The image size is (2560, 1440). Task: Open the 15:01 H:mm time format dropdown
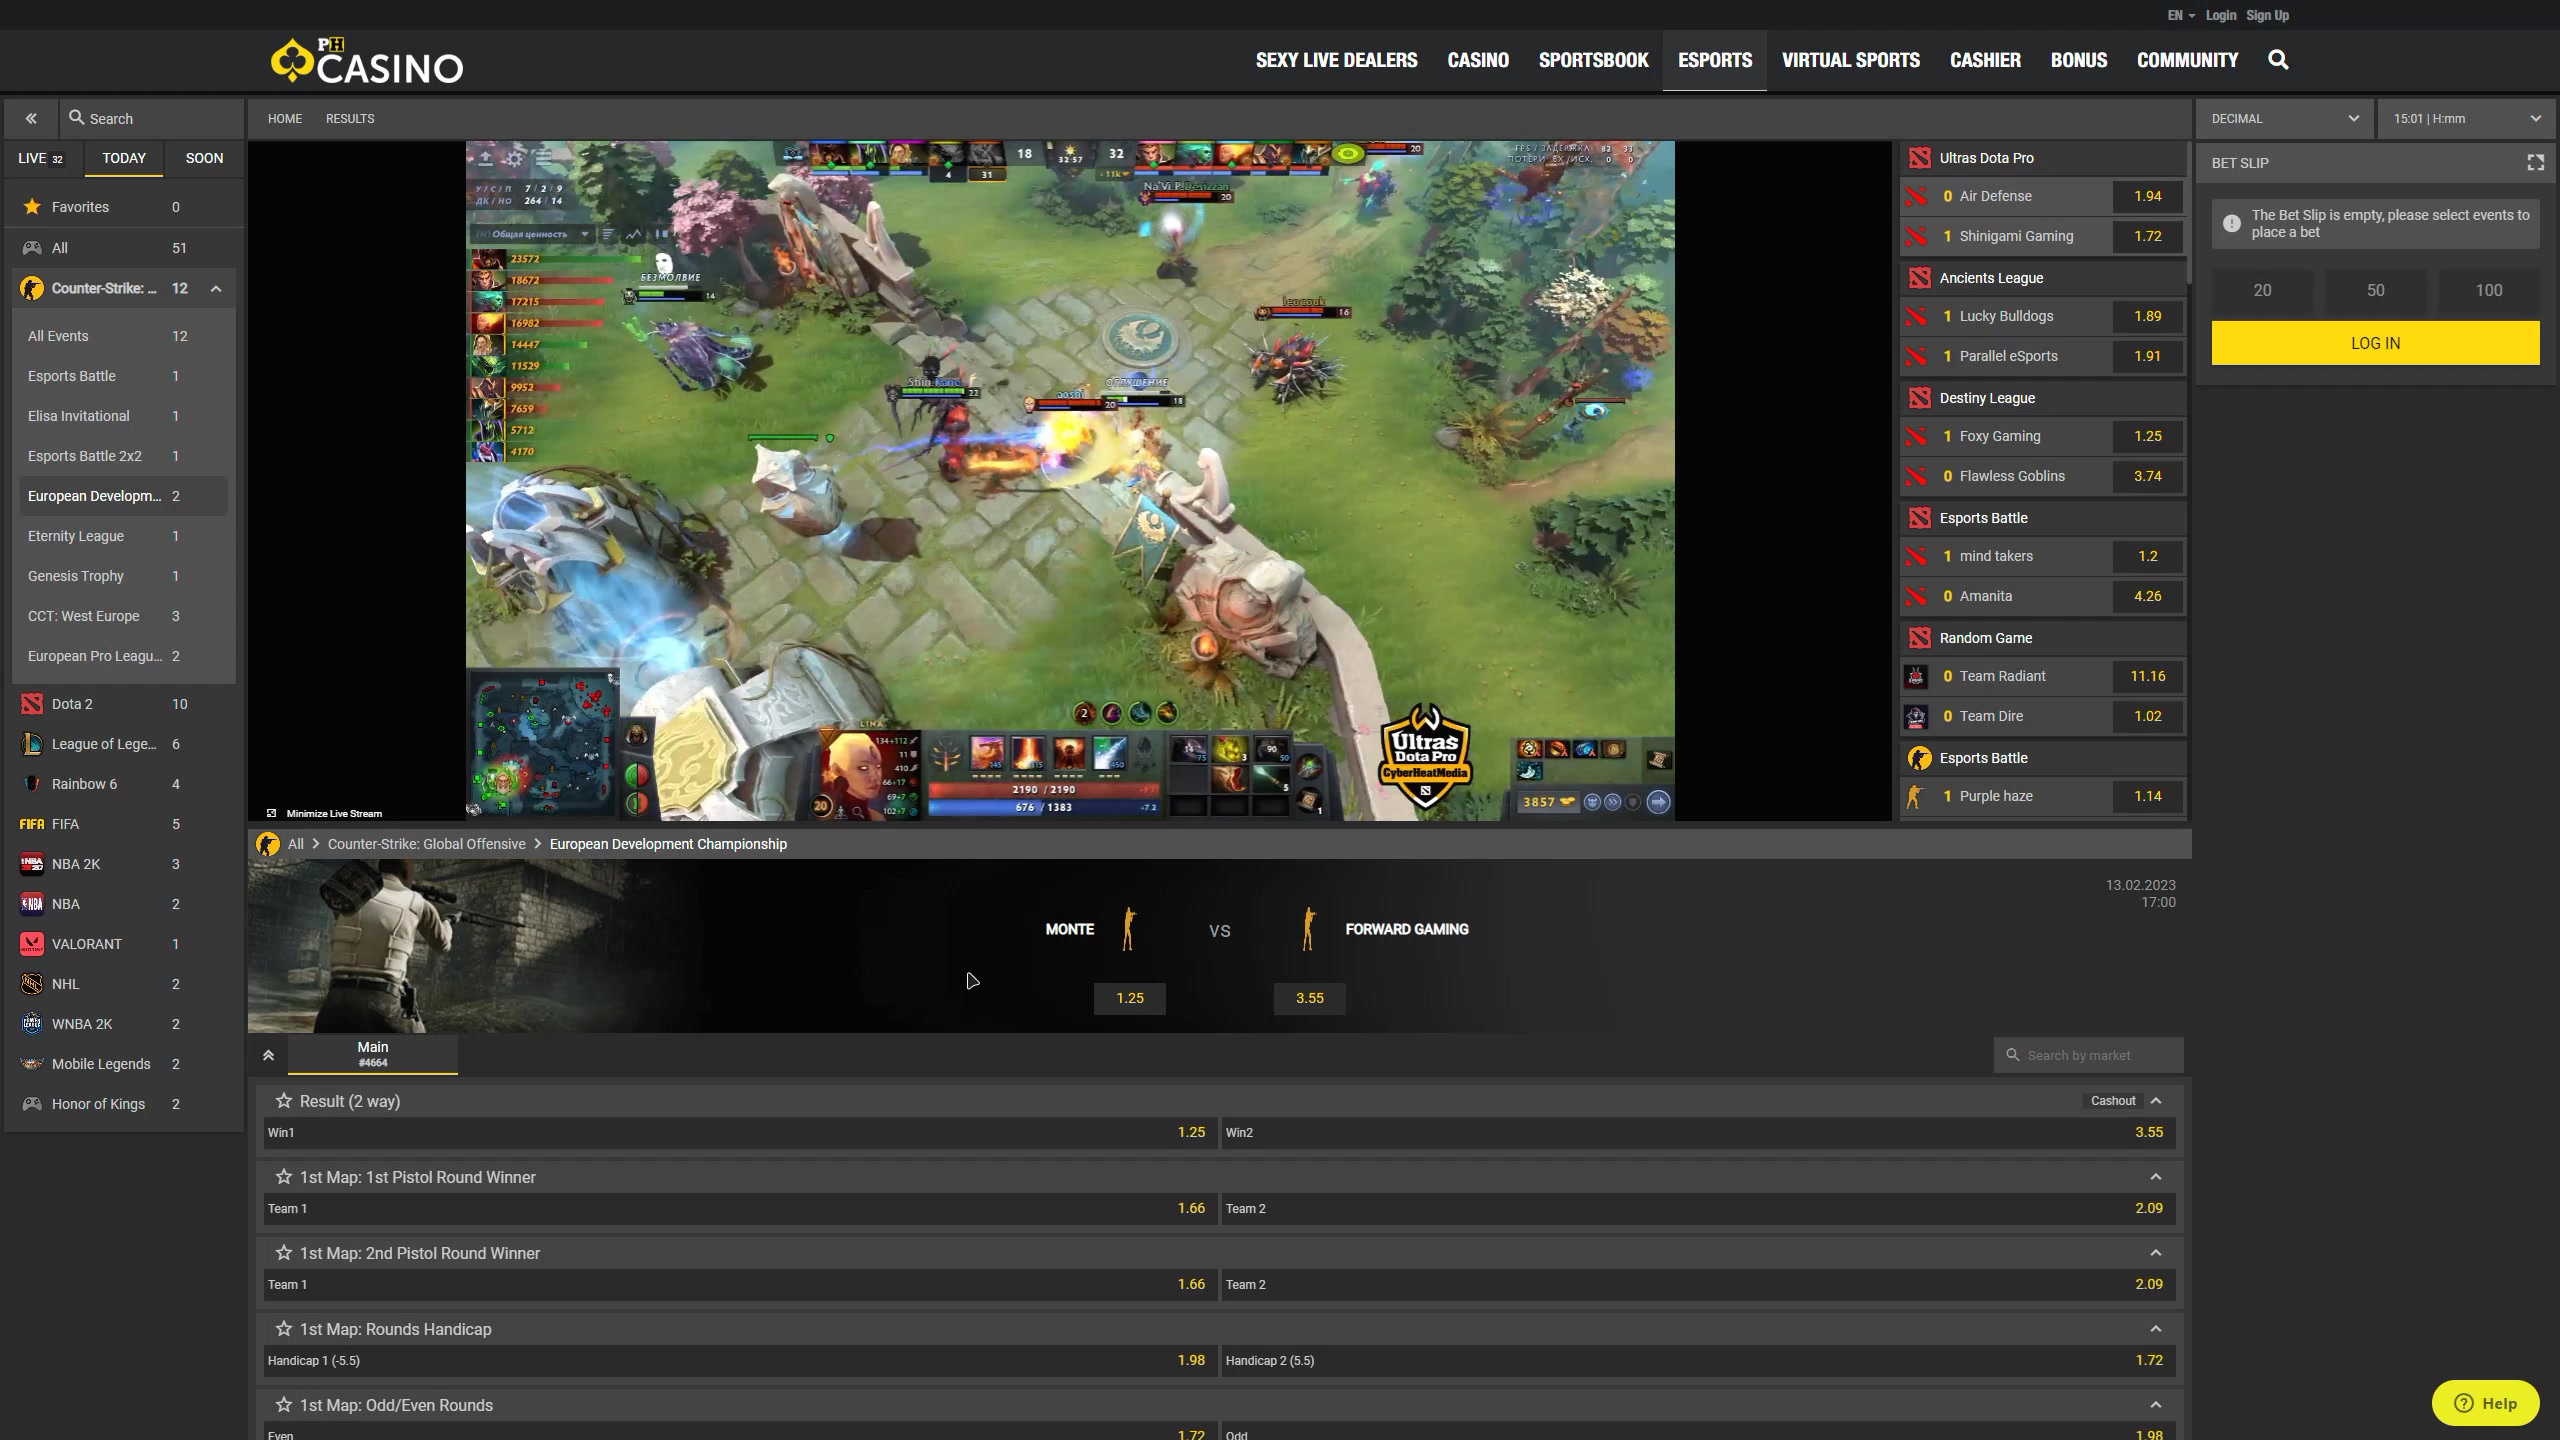2466,118
